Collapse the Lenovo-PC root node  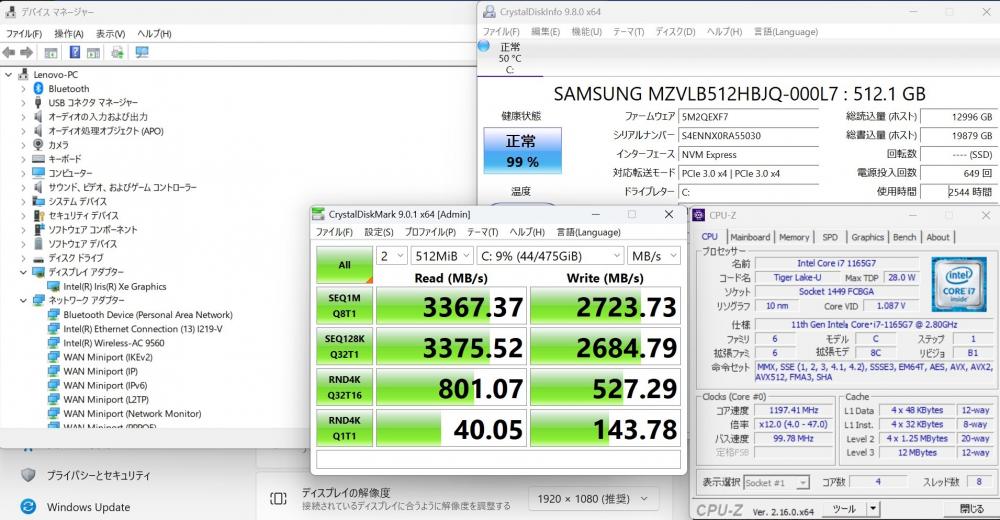8,75
